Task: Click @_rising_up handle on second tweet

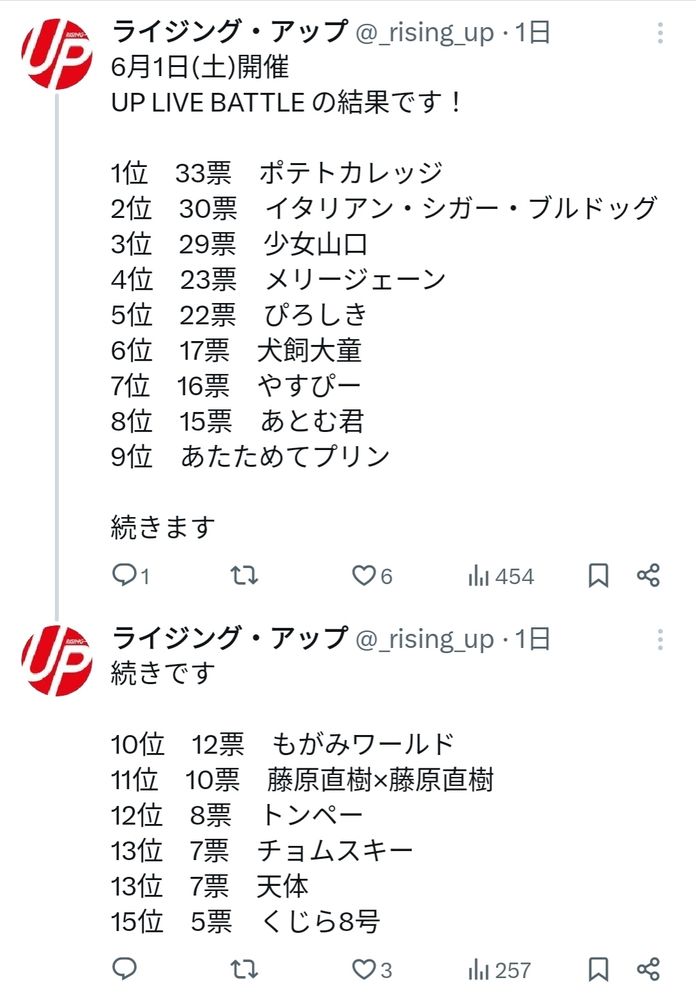Action: (425, 639)
